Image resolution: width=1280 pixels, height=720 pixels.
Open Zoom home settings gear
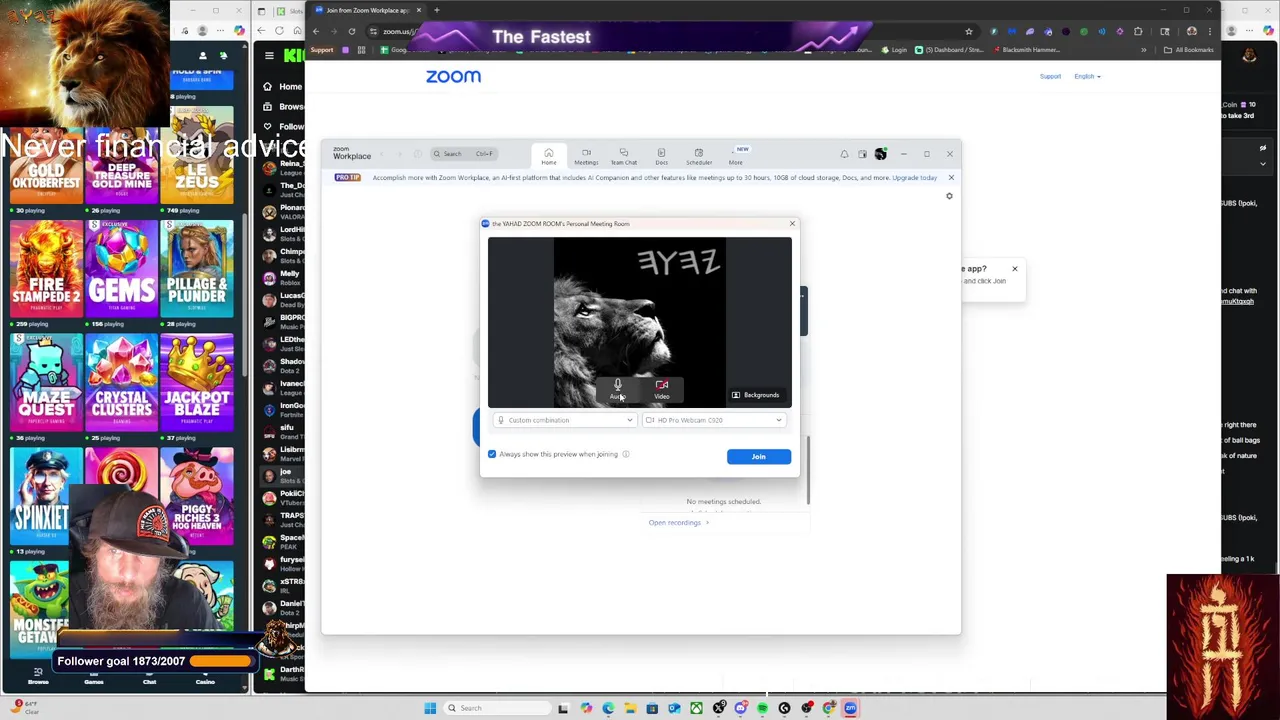[949, 196]
